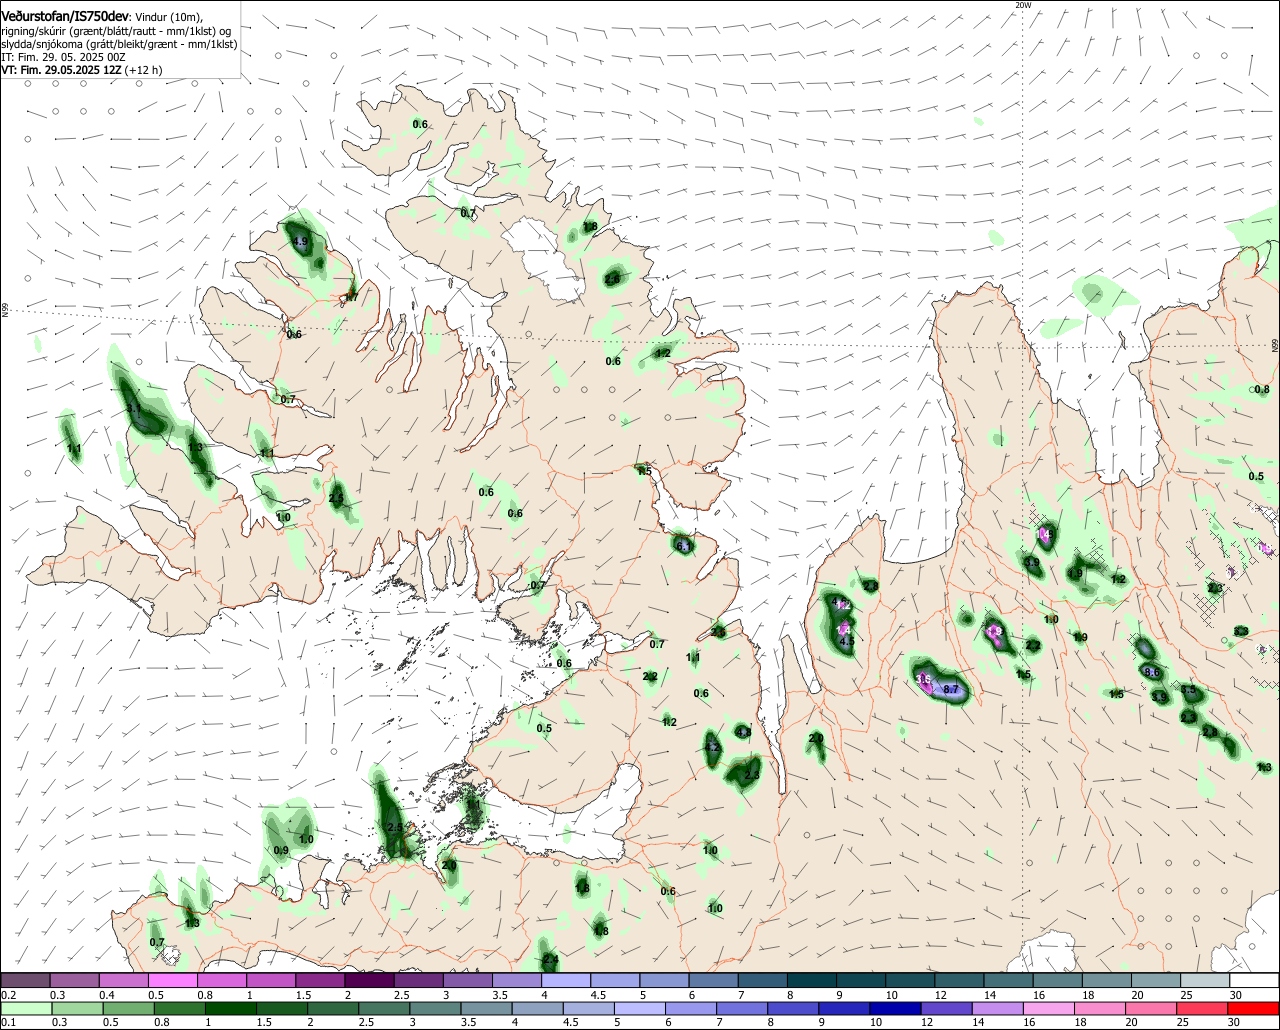
Task: Click the upper legend purple swatch labeled 0.2
Action: (25, 981)
